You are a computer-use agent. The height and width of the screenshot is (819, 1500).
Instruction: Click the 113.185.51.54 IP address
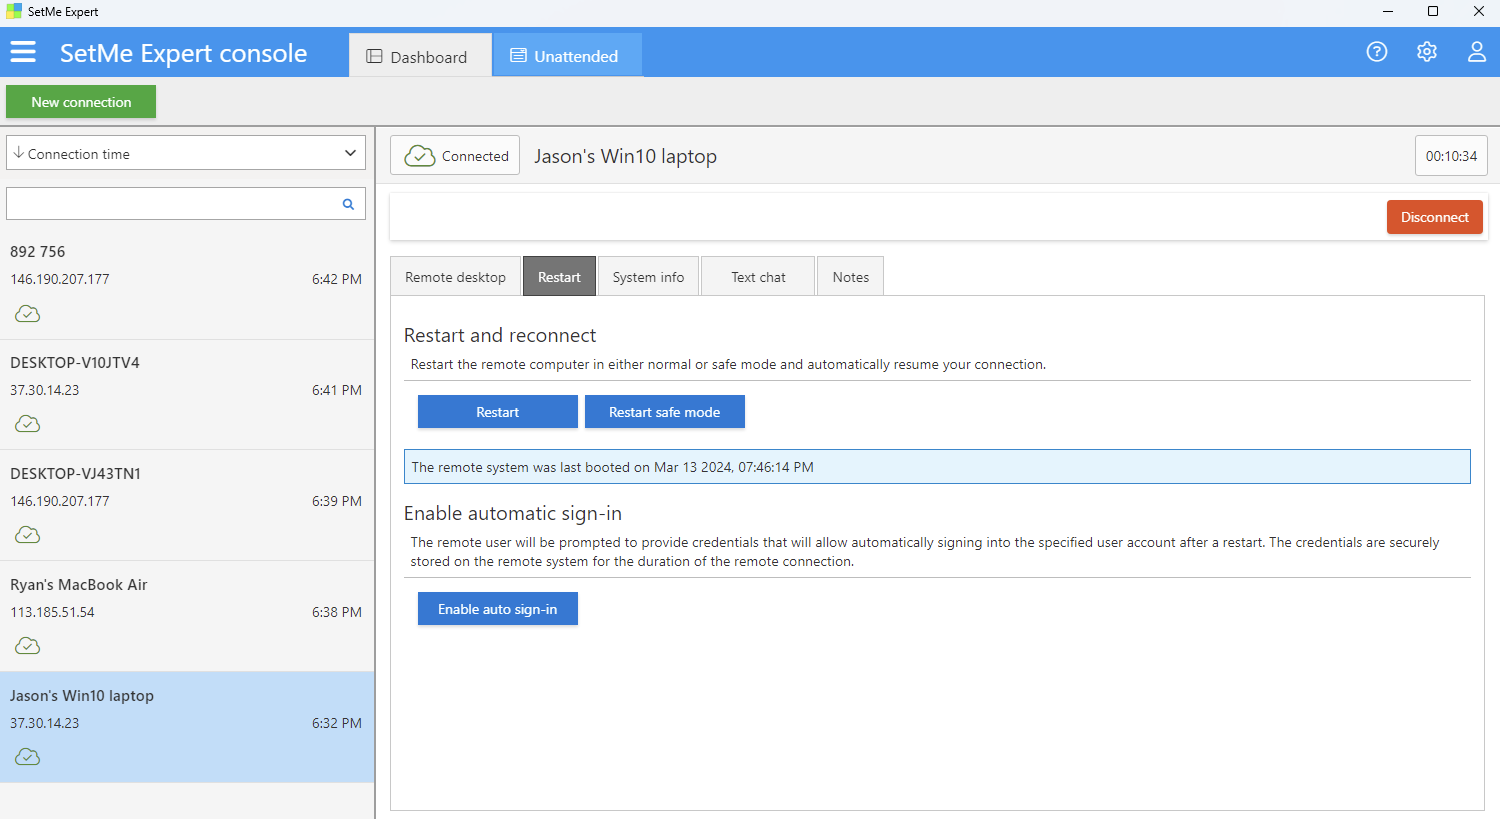pos(53,612)
